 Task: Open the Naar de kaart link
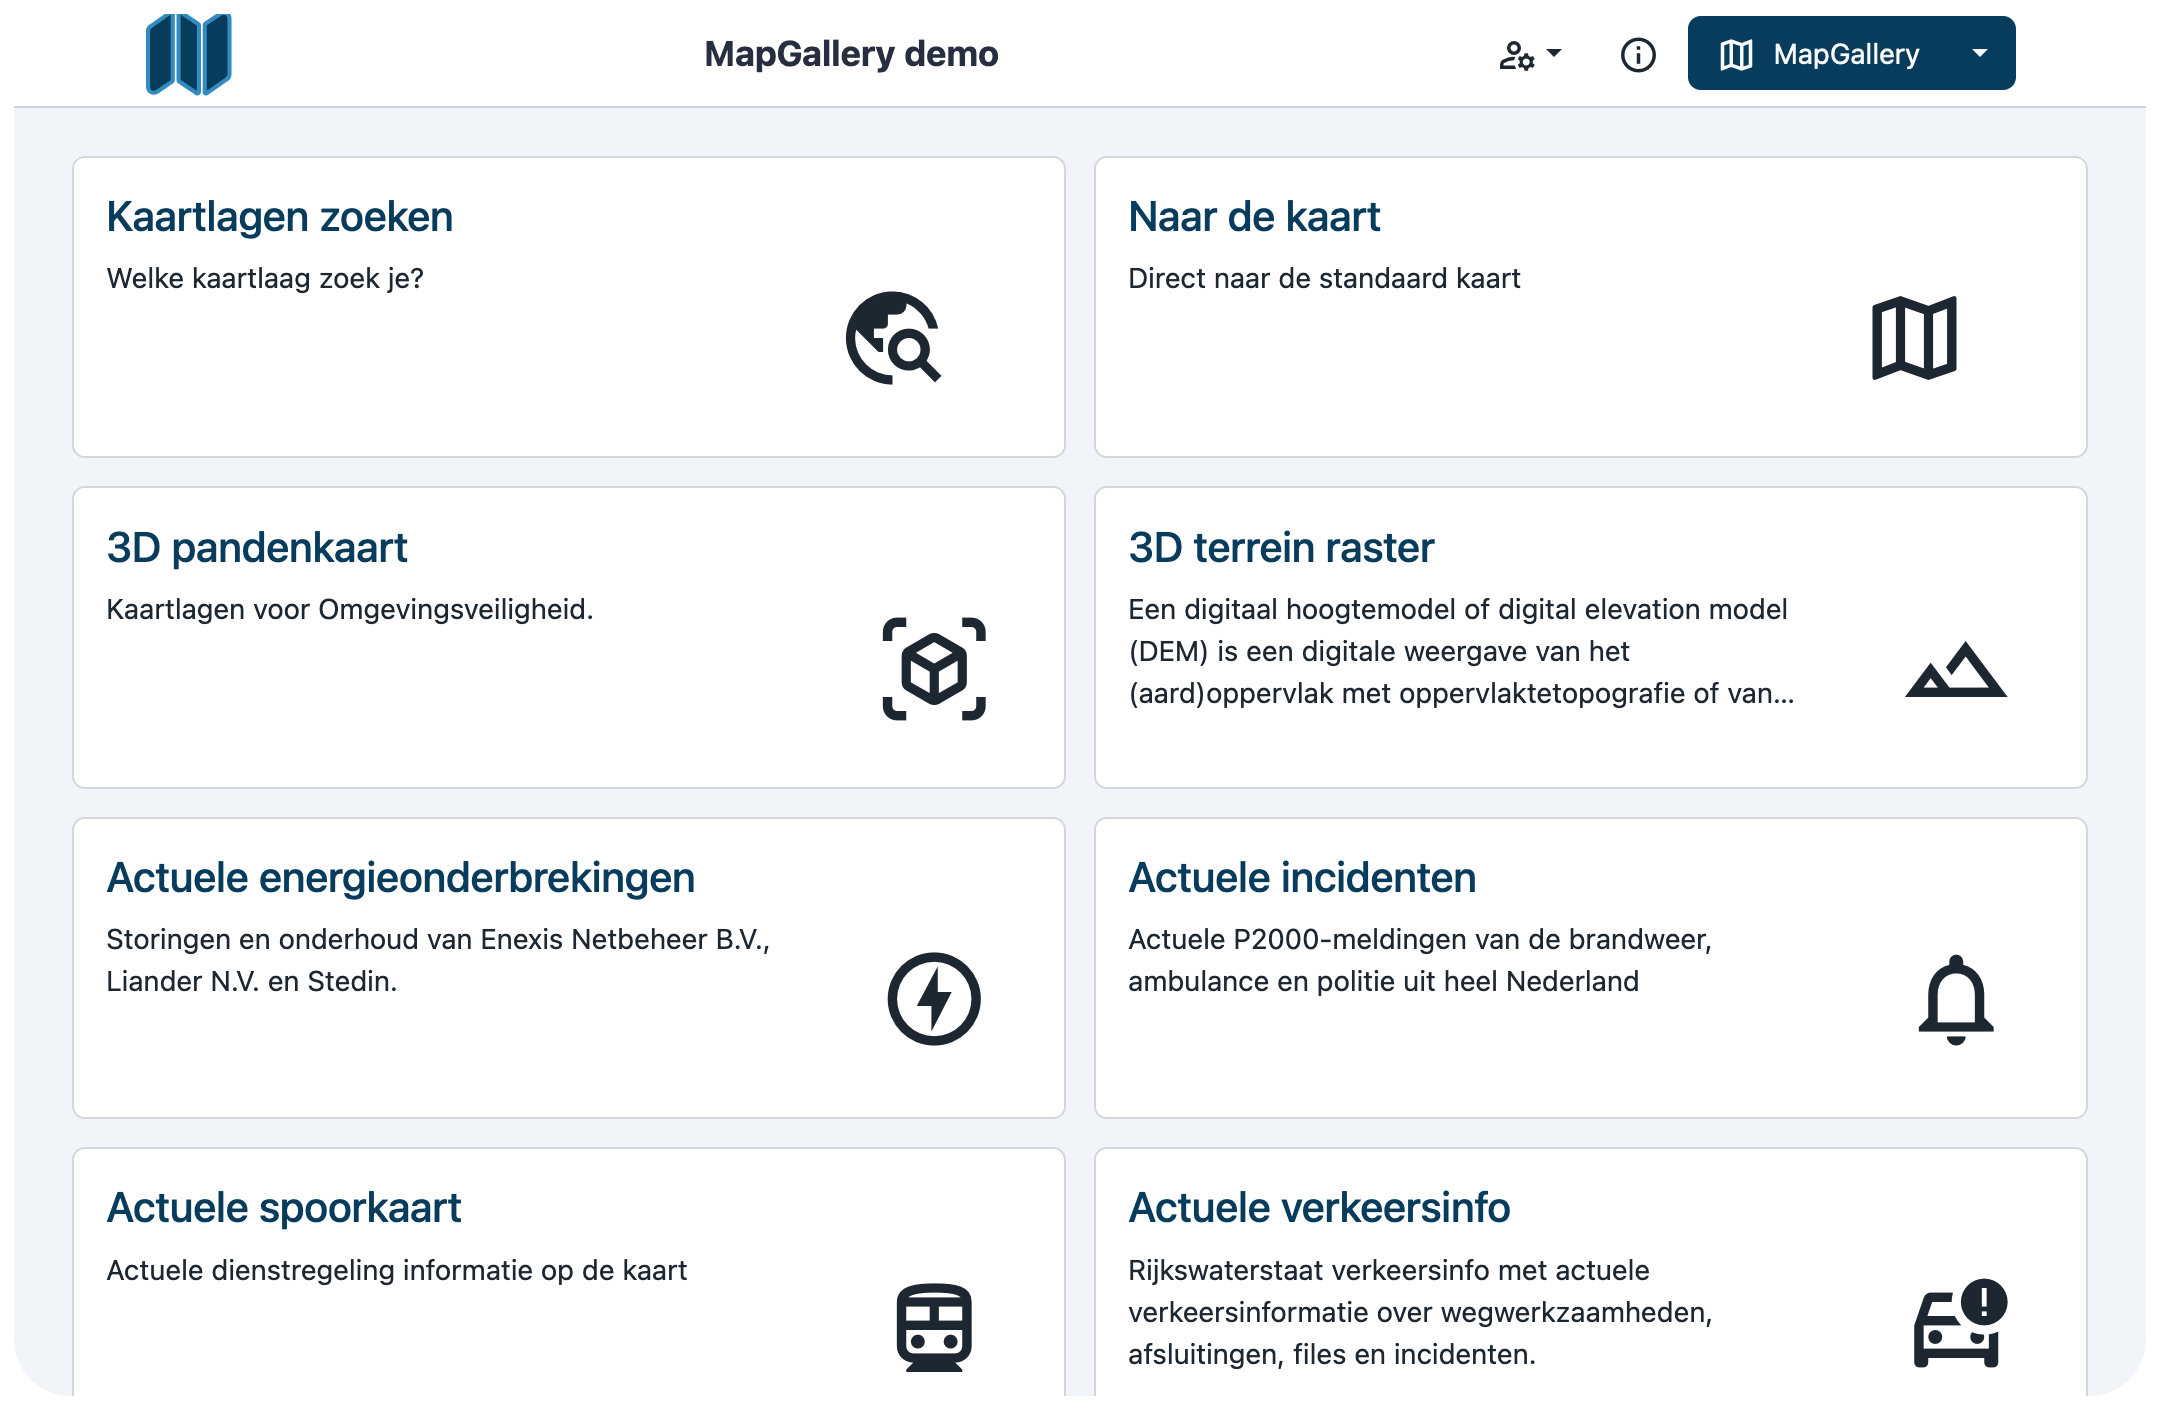pyautogui.click(x=1254, y=217)
